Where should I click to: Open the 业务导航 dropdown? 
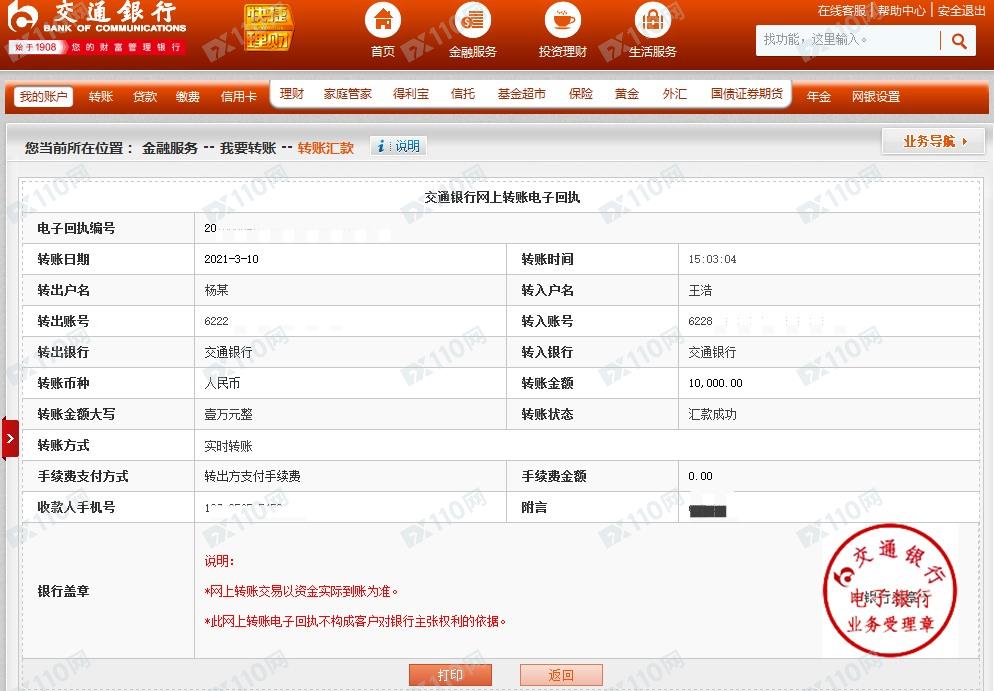(x=933, y=141)
